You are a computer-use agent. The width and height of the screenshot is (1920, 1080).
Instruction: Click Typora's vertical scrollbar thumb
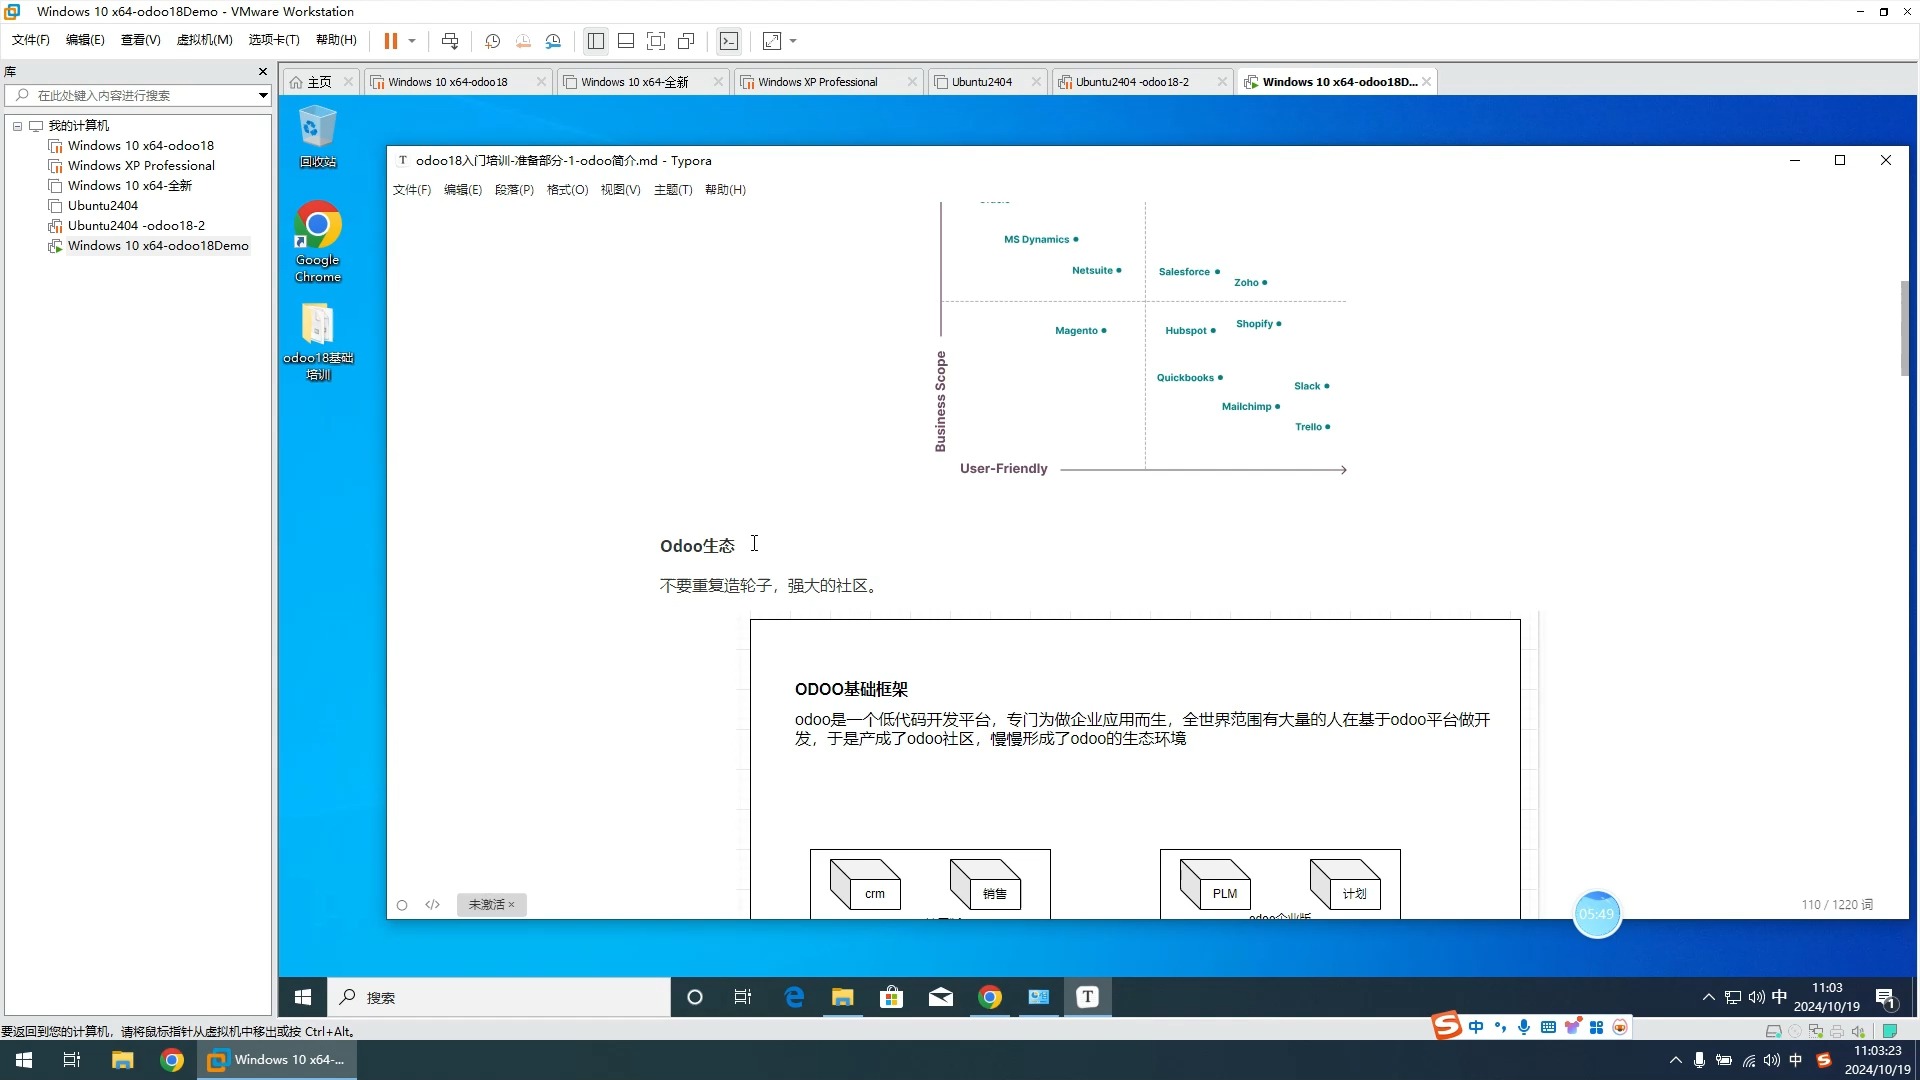tap(1904, 328)
